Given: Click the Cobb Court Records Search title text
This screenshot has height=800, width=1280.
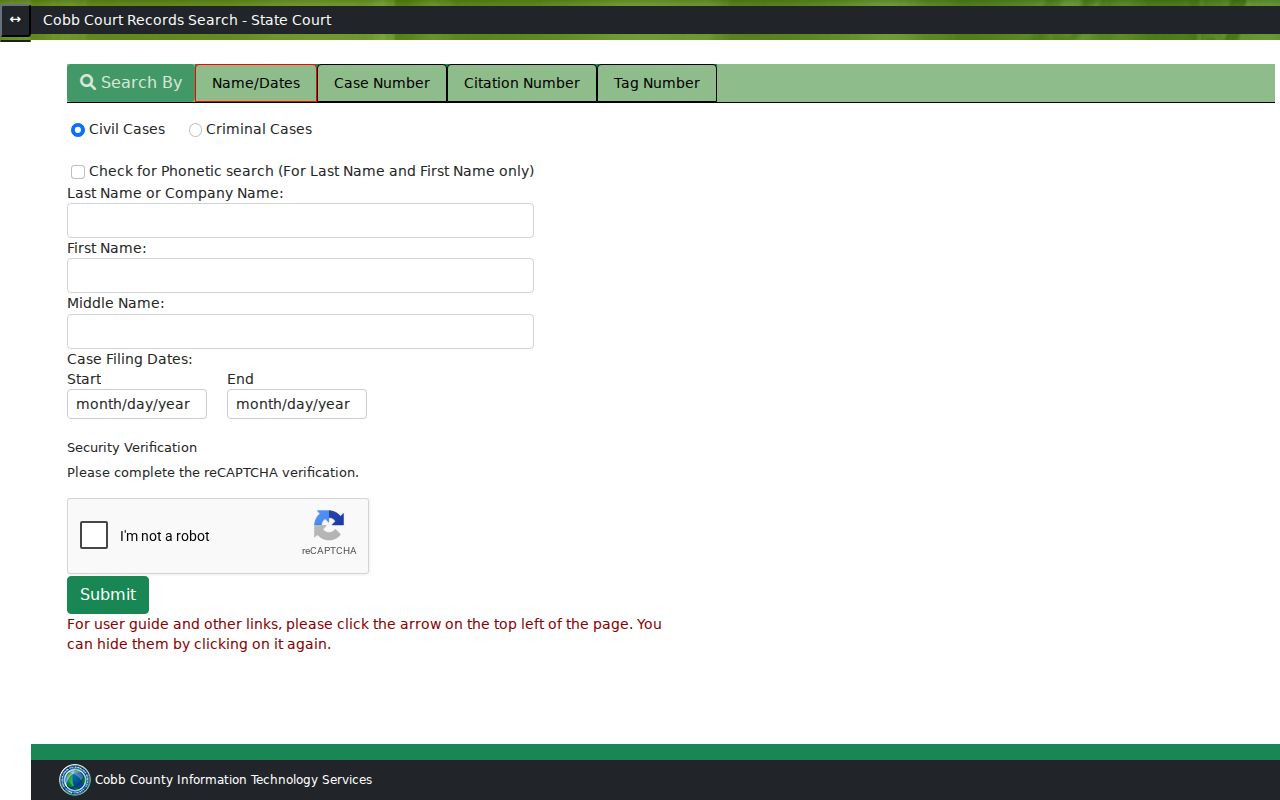Looking at the screenshot, I should click(187, 20).
